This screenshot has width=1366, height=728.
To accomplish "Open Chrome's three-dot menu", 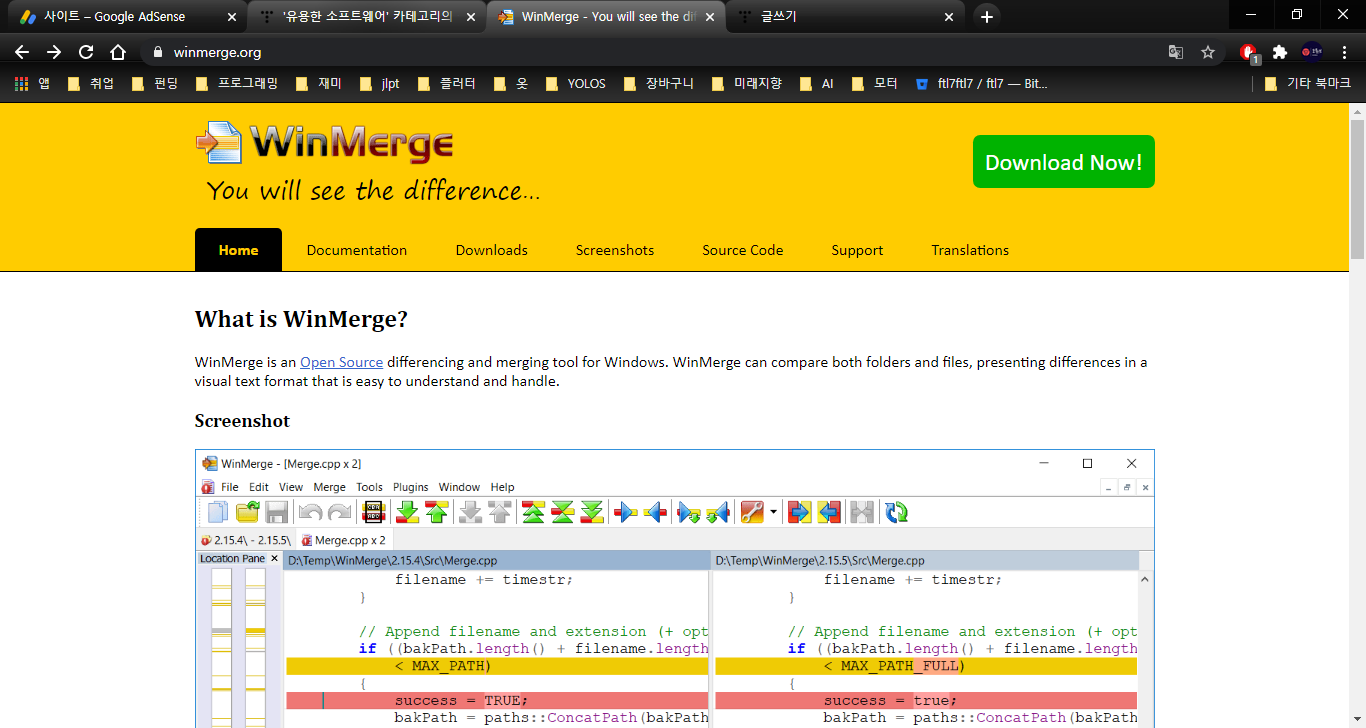I will tap(1344, 52).
